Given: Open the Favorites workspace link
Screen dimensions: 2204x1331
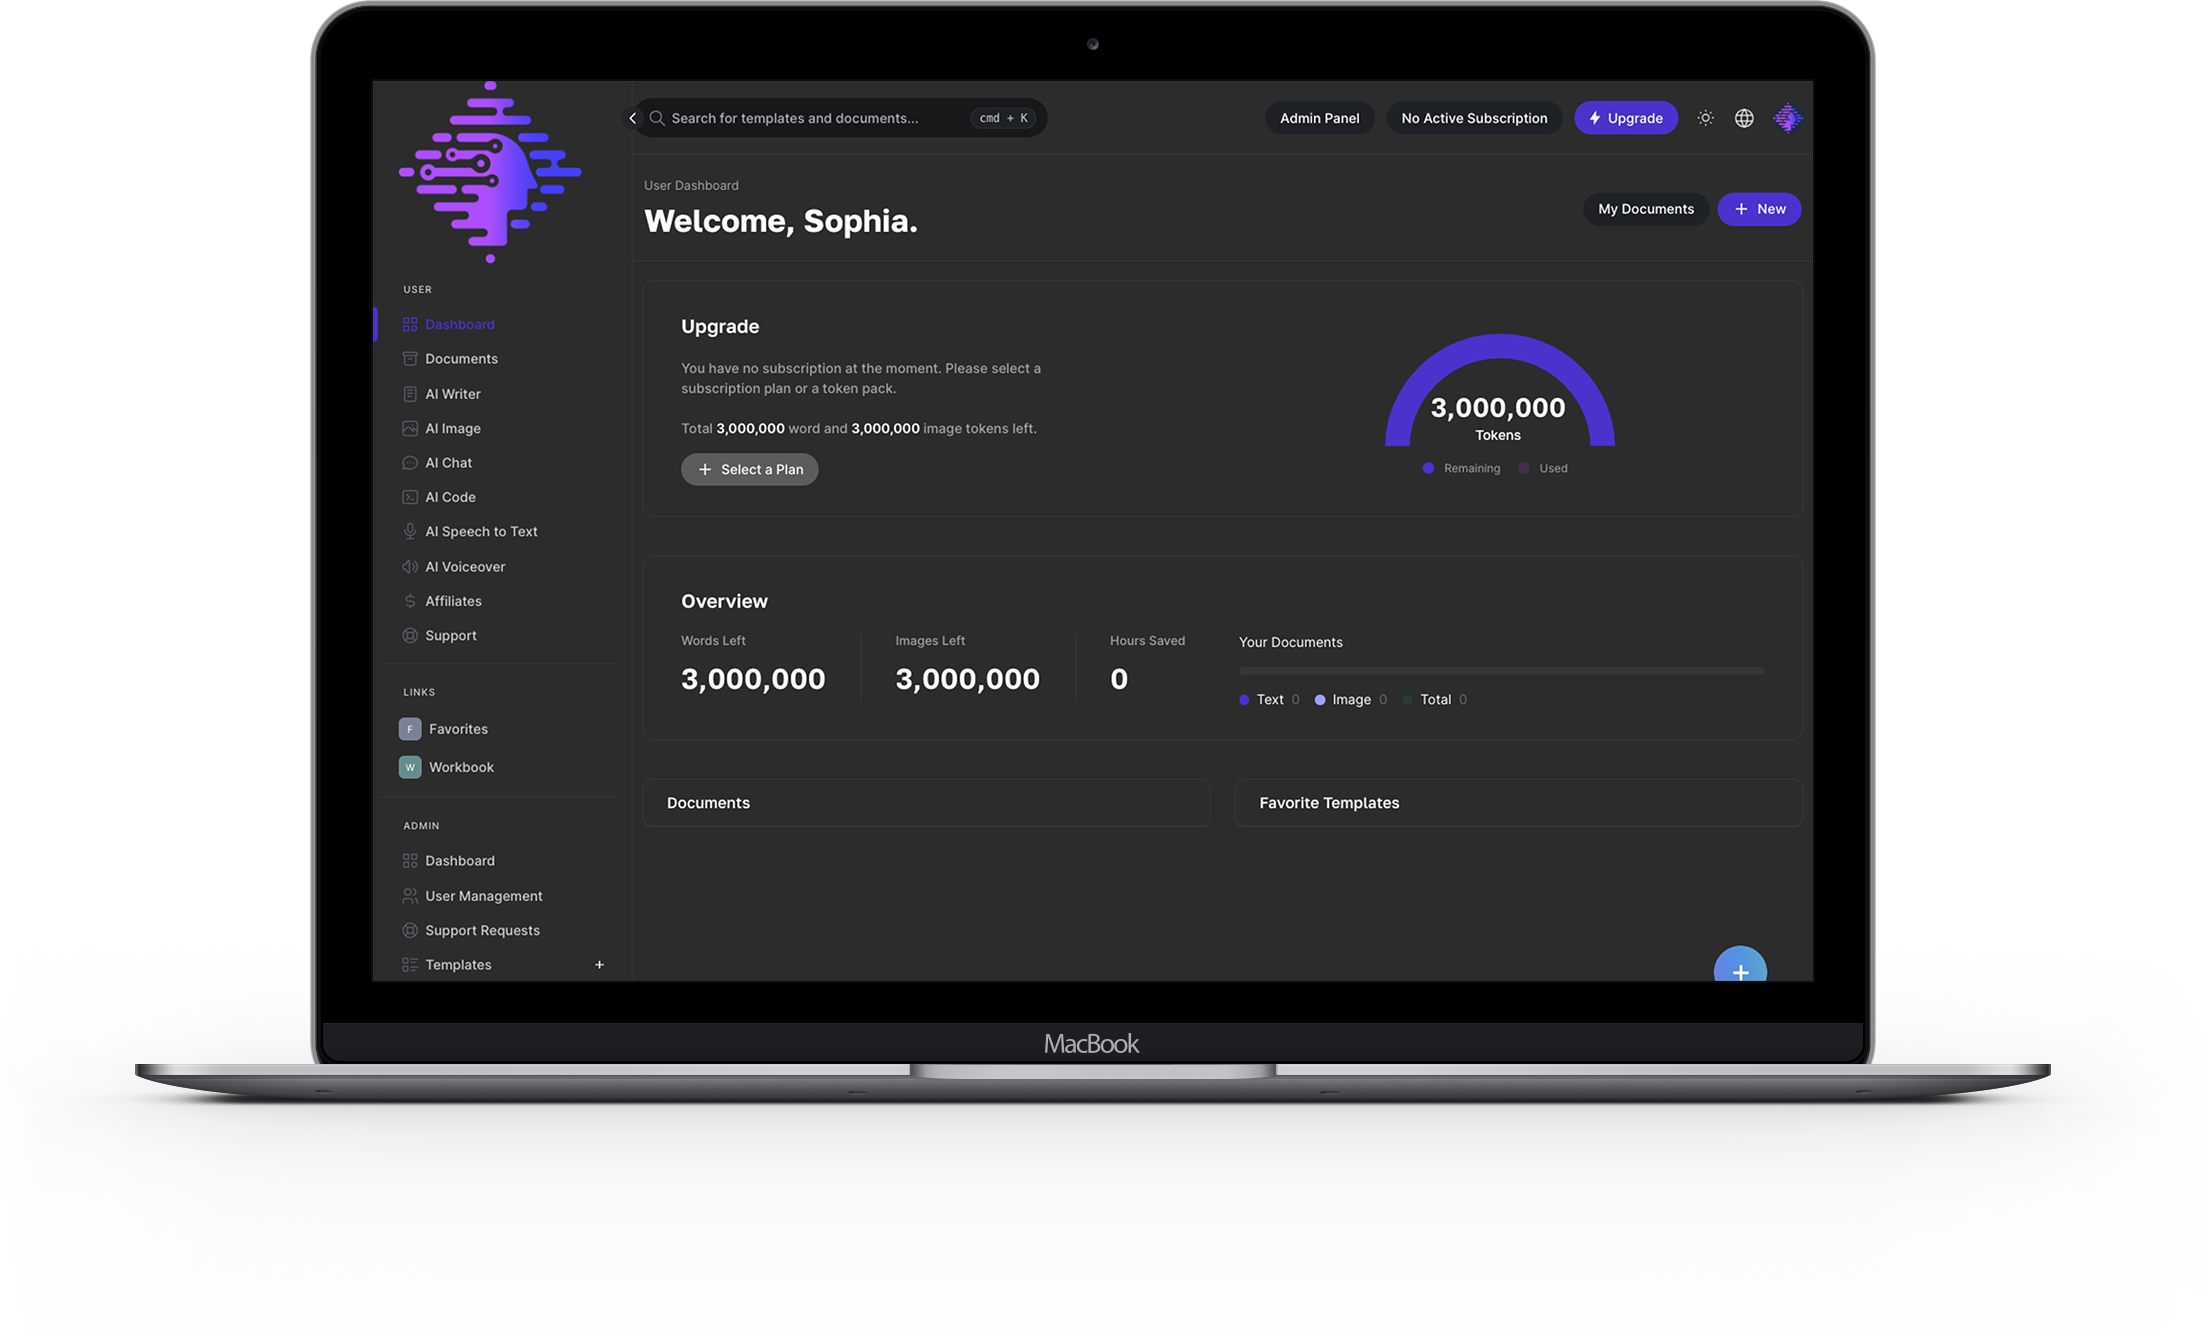Looking at the screenshot, I should pyautogui.click(x=458, y=728).
